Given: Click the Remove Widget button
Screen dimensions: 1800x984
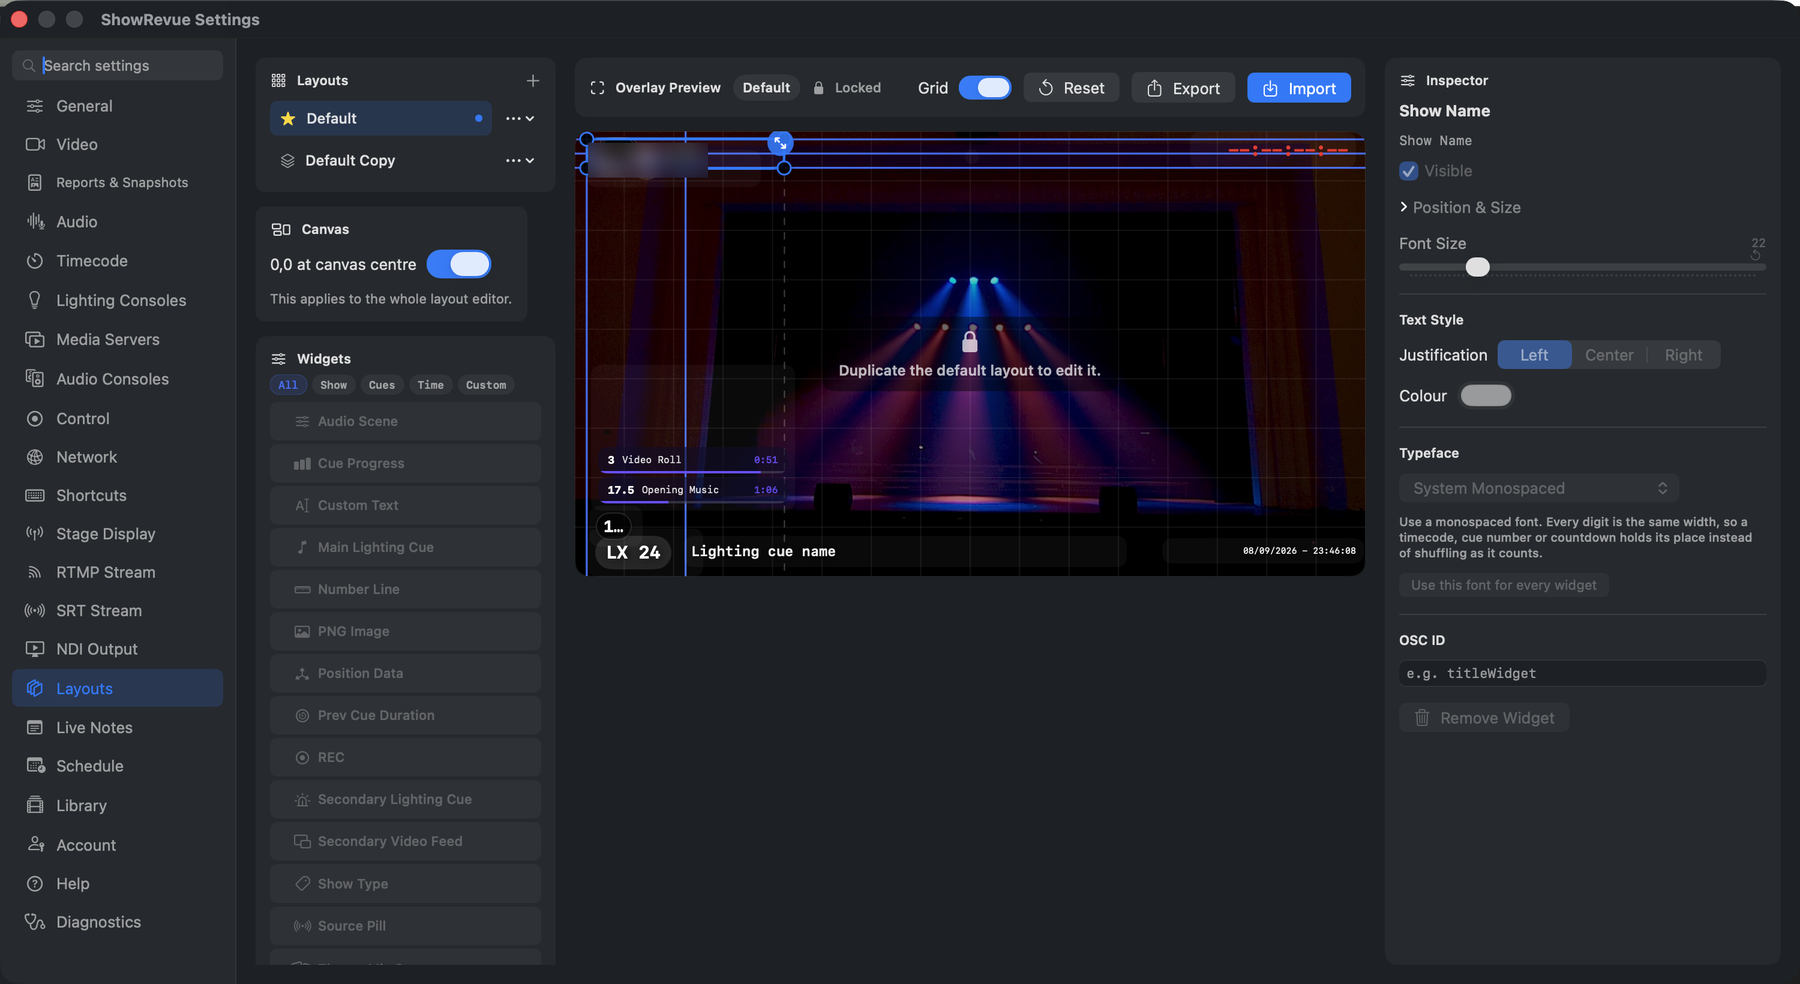Looking at the screenshot, I should coord(1484,718).
